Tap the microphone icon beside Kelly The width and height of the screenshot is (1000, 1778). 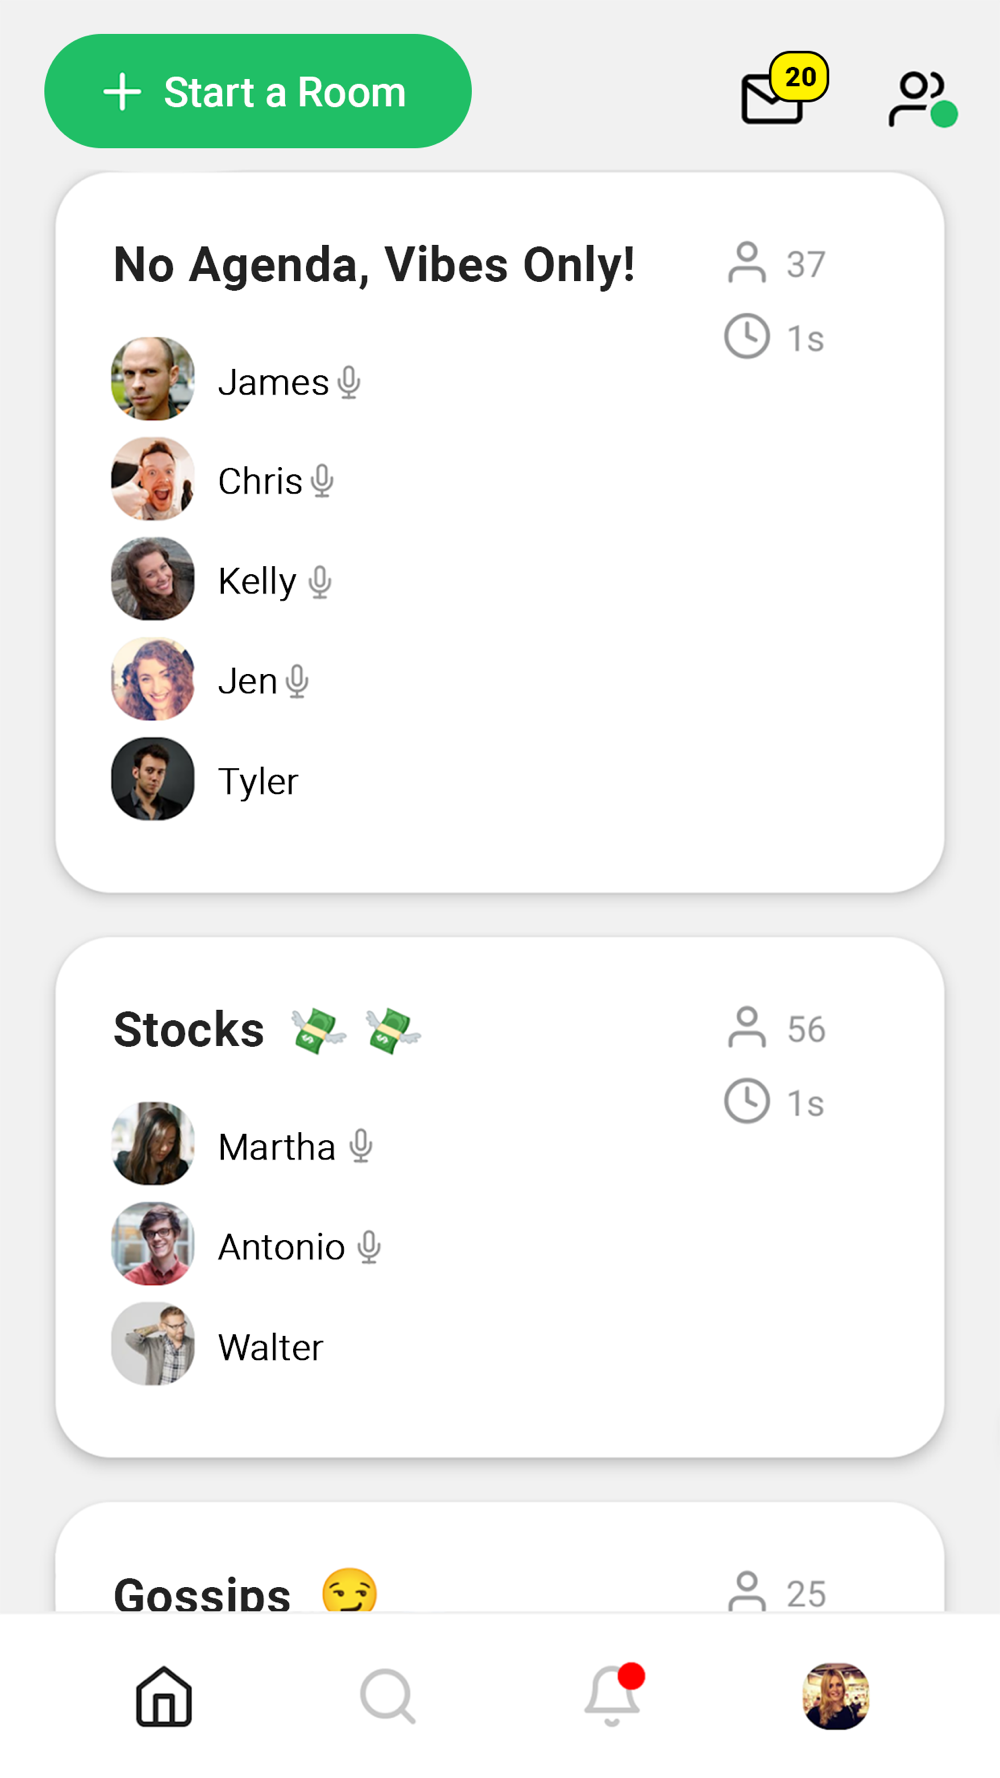tap(320, 582)
